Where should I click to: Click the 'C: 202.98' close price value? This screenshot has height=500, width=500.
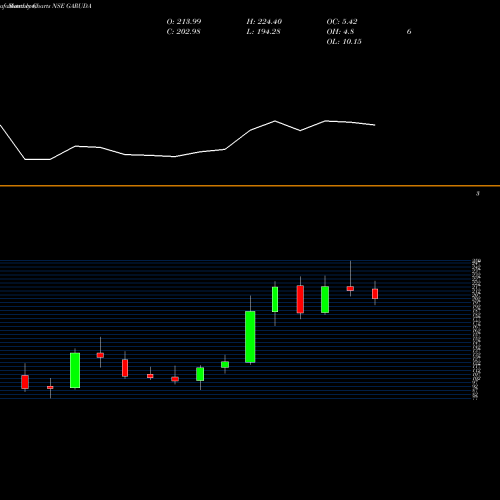pos(183,32)
